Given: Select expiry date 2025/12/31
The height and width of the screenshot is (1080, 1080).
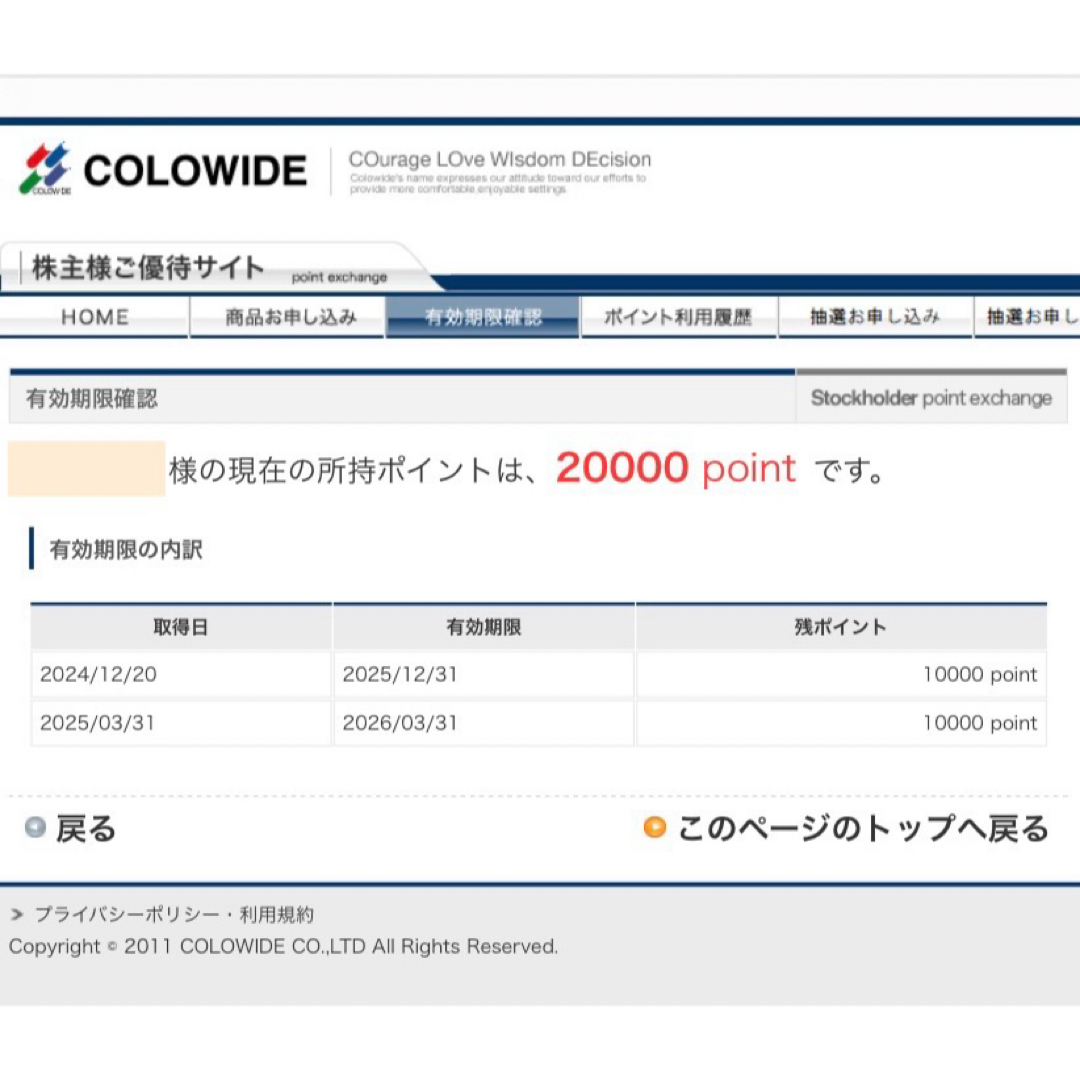Looking at the screenshot, I should coord(400,674).
